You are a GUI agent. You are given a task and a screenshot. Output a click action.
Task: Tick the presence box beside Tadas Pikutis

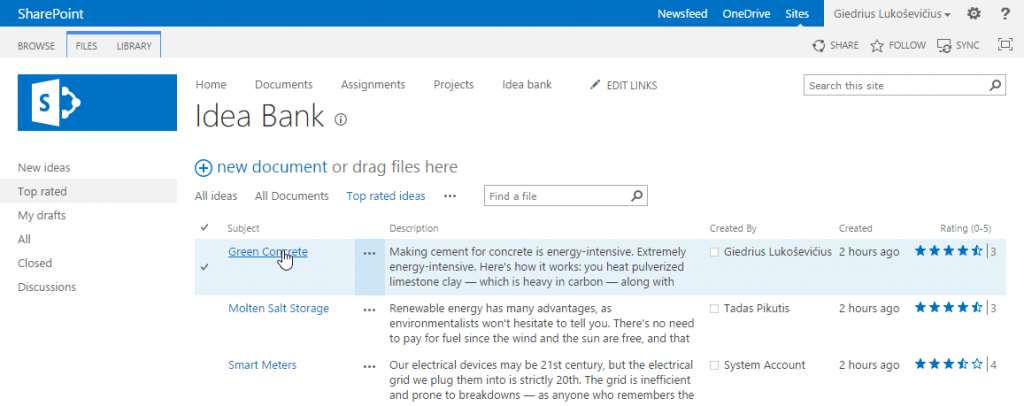point(714,309)
